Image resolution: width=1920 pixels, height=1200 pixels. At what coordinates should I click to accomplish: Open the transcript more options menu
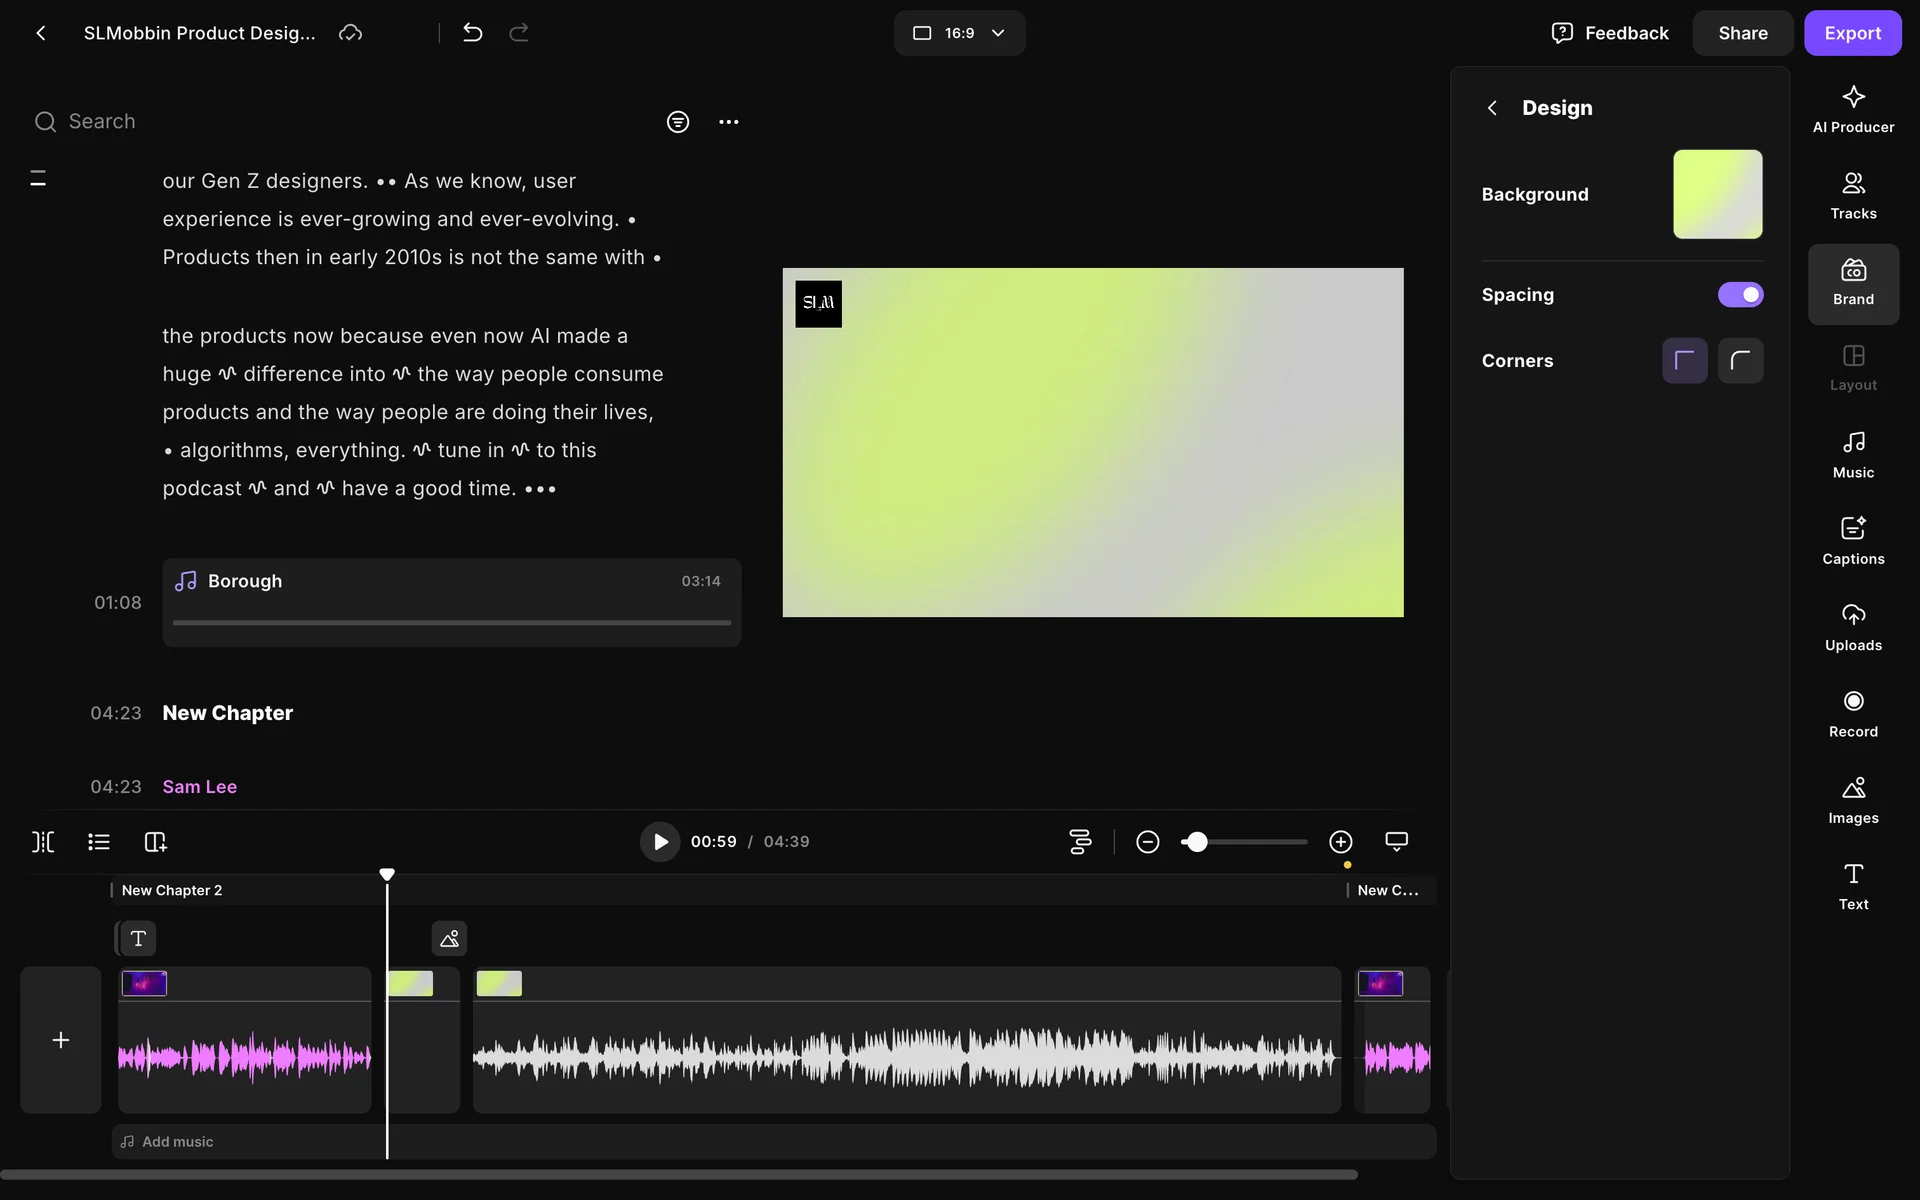tap(728, 122)
